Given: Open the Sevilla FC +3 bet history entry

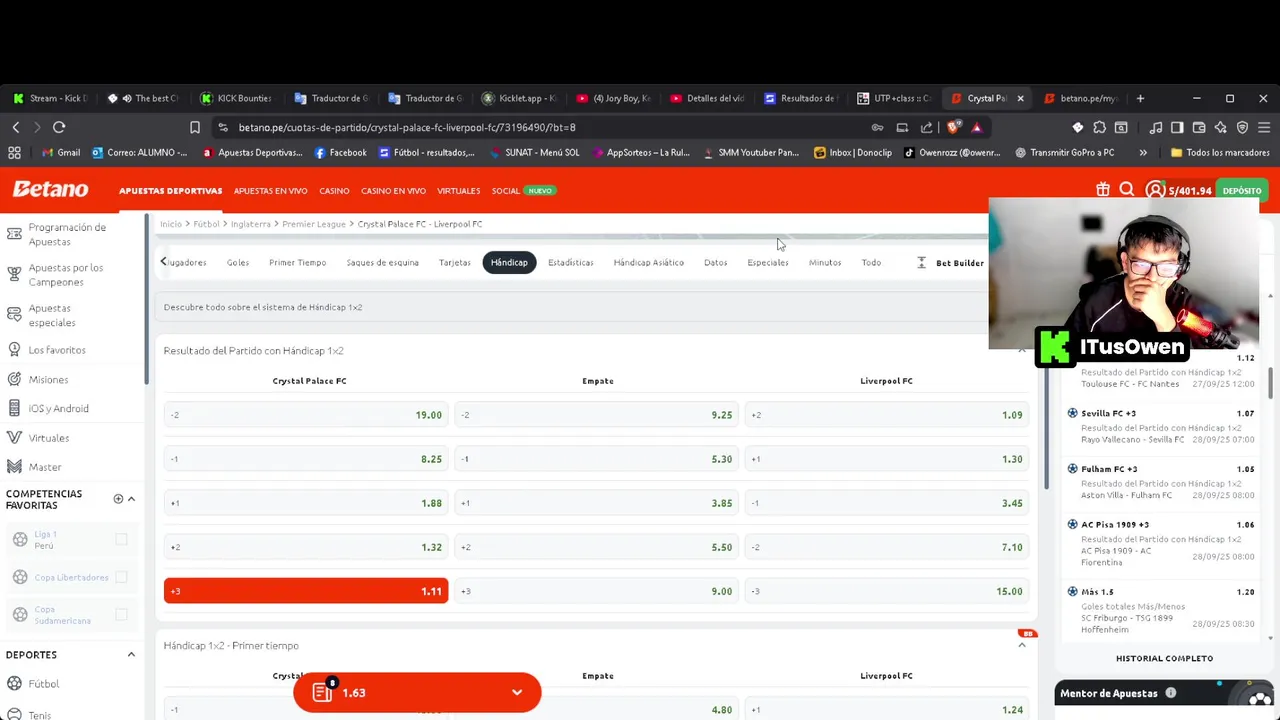Looking at the screenshot, I should 1160,425.
